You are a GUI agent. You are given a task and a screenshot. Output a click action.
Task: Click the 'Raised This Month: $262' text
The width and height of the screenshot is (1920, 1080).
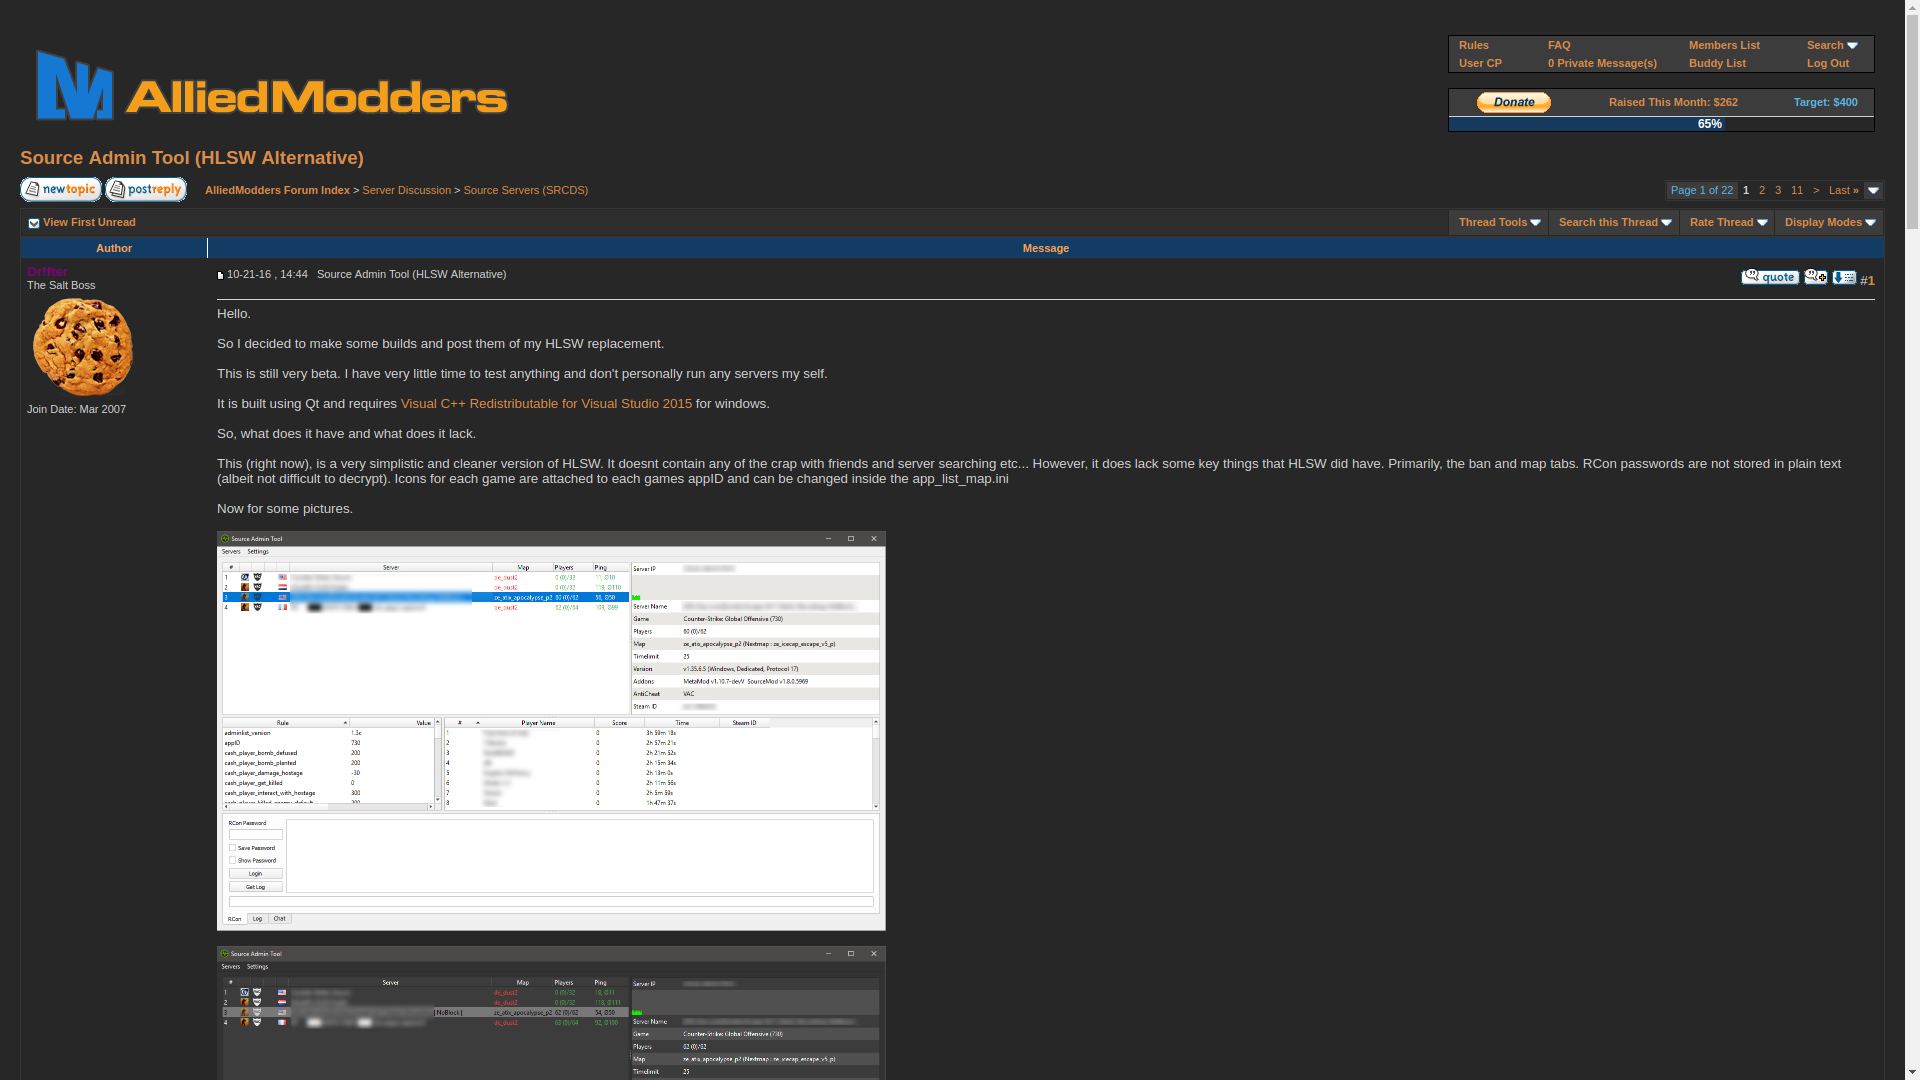pyautogui.click(x=1673, y=102)
